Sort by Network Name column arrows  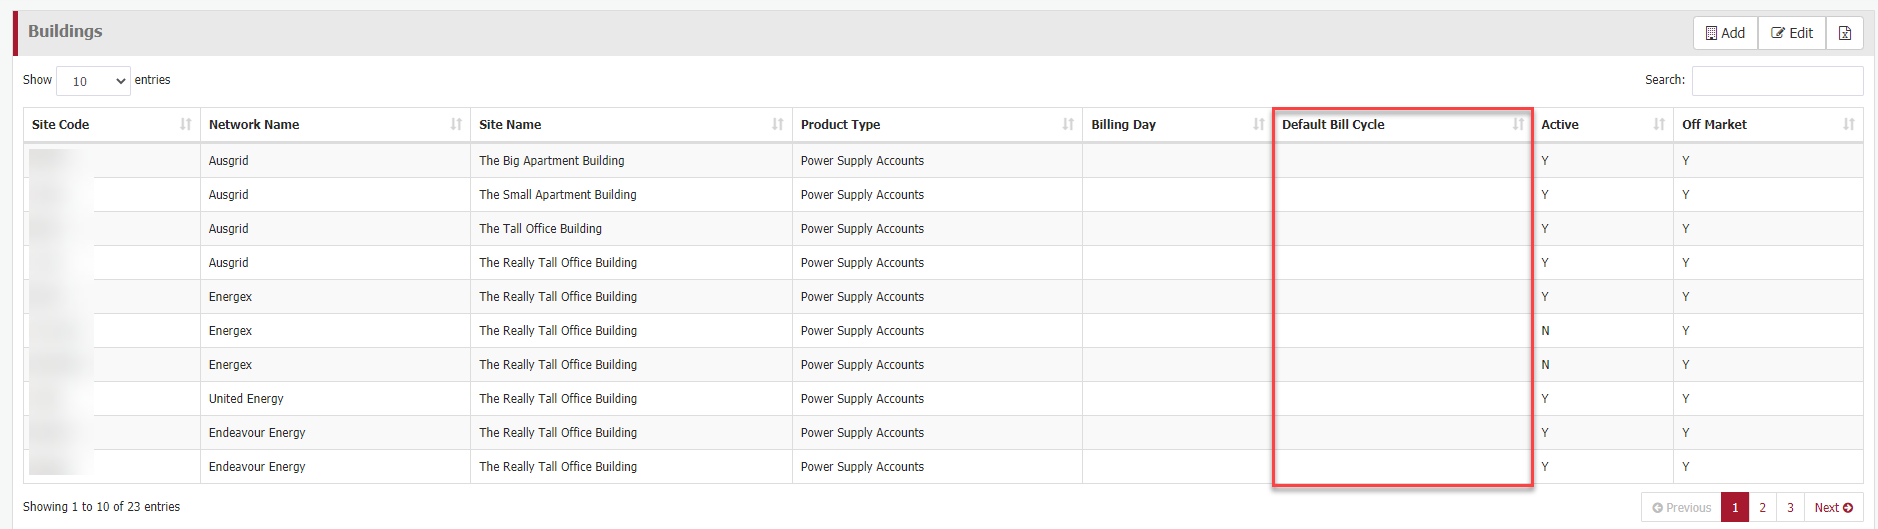pos(456,124)
